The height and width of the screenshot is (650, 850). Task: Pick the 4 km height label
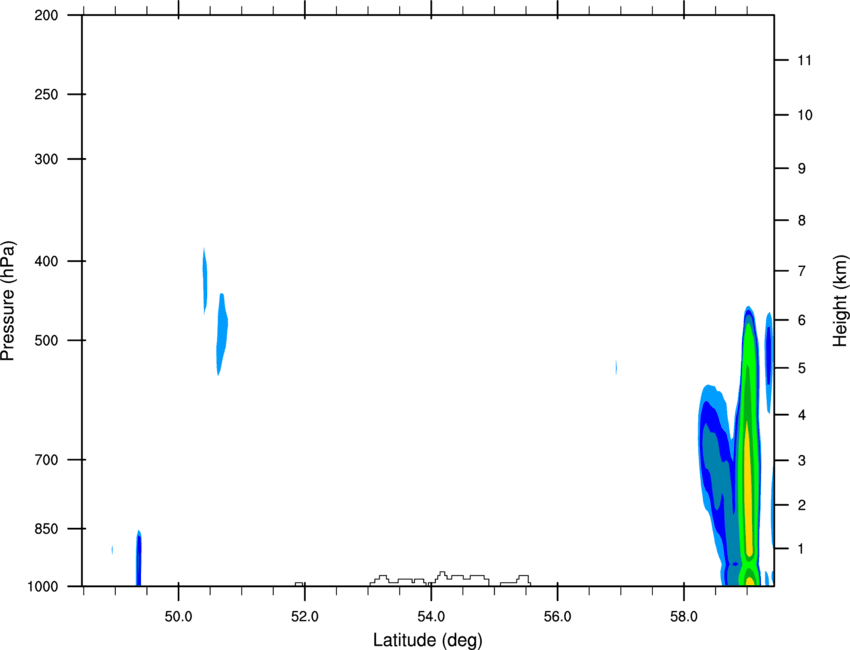[801, 415]
